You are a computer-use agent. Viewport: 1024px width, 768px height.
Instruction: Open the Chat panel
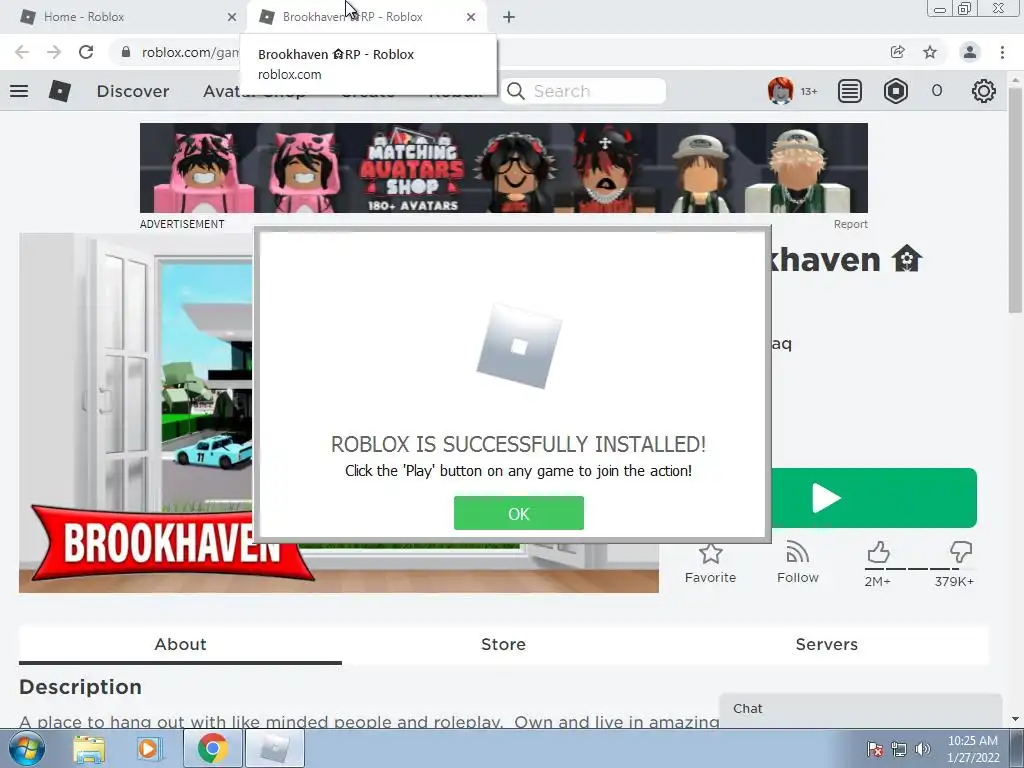click(860, 709)
